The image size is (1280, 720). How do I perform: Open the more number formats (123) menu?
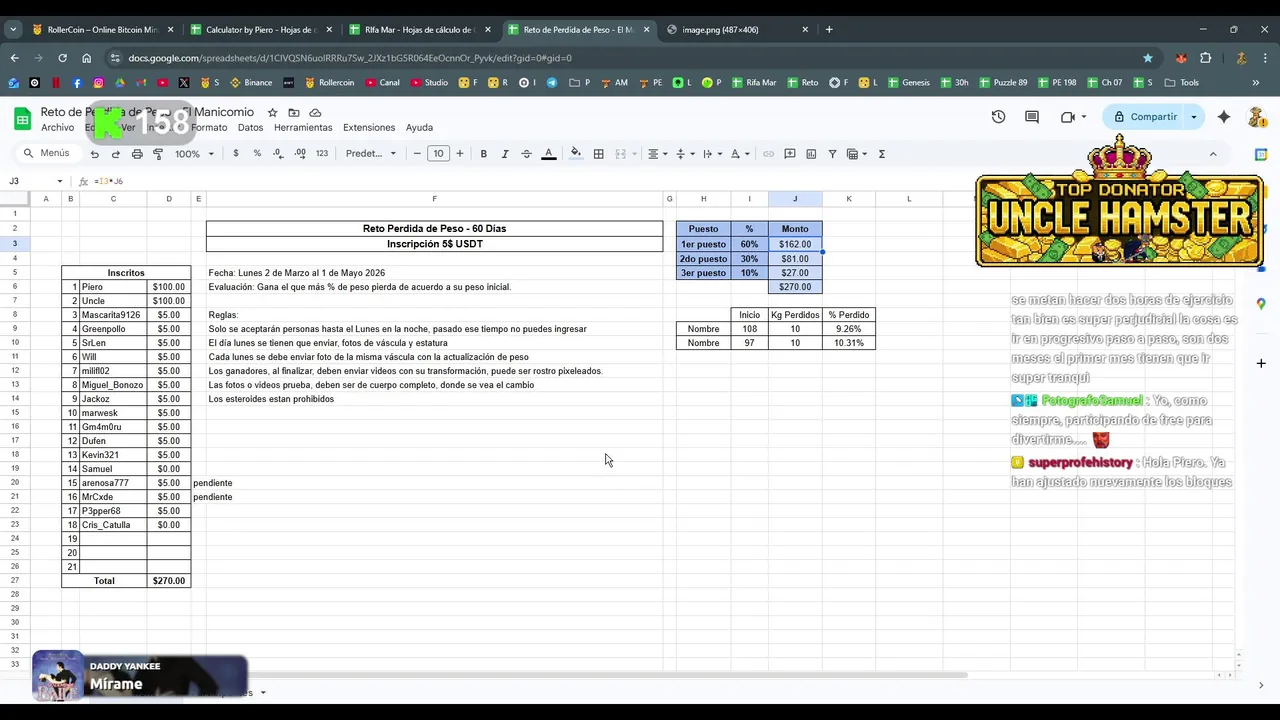point(322,154)
